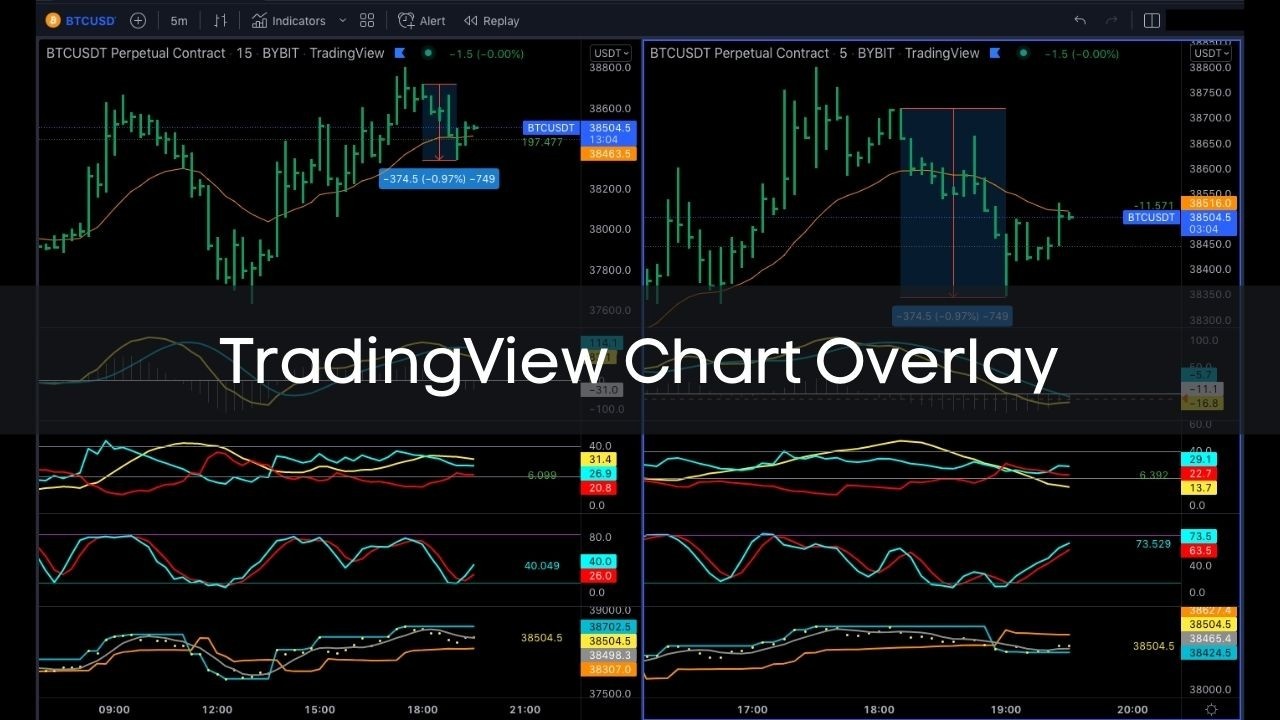The height and width of the screenshot is (720, 1280).
Task: Open the indicator templates grid icon
Action: [x=367, y=20]
